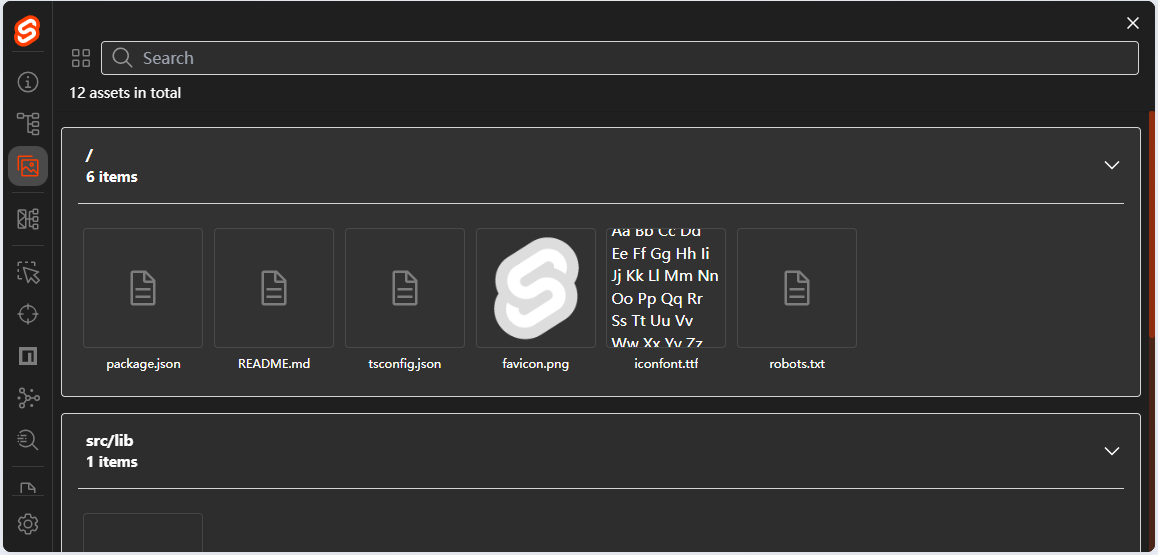Select the Assets tab in the sidebar

[28, 166]
